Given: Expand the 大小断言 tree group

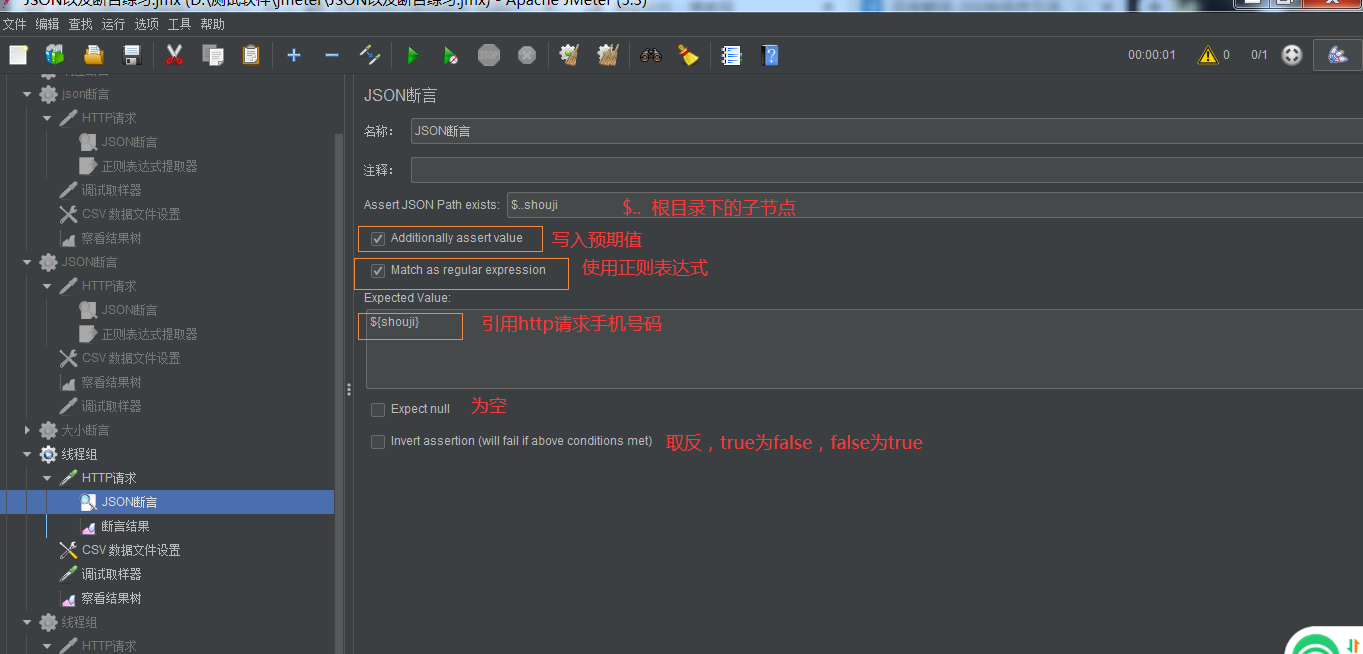Looking at the screenshot, I should pos(27,430).
